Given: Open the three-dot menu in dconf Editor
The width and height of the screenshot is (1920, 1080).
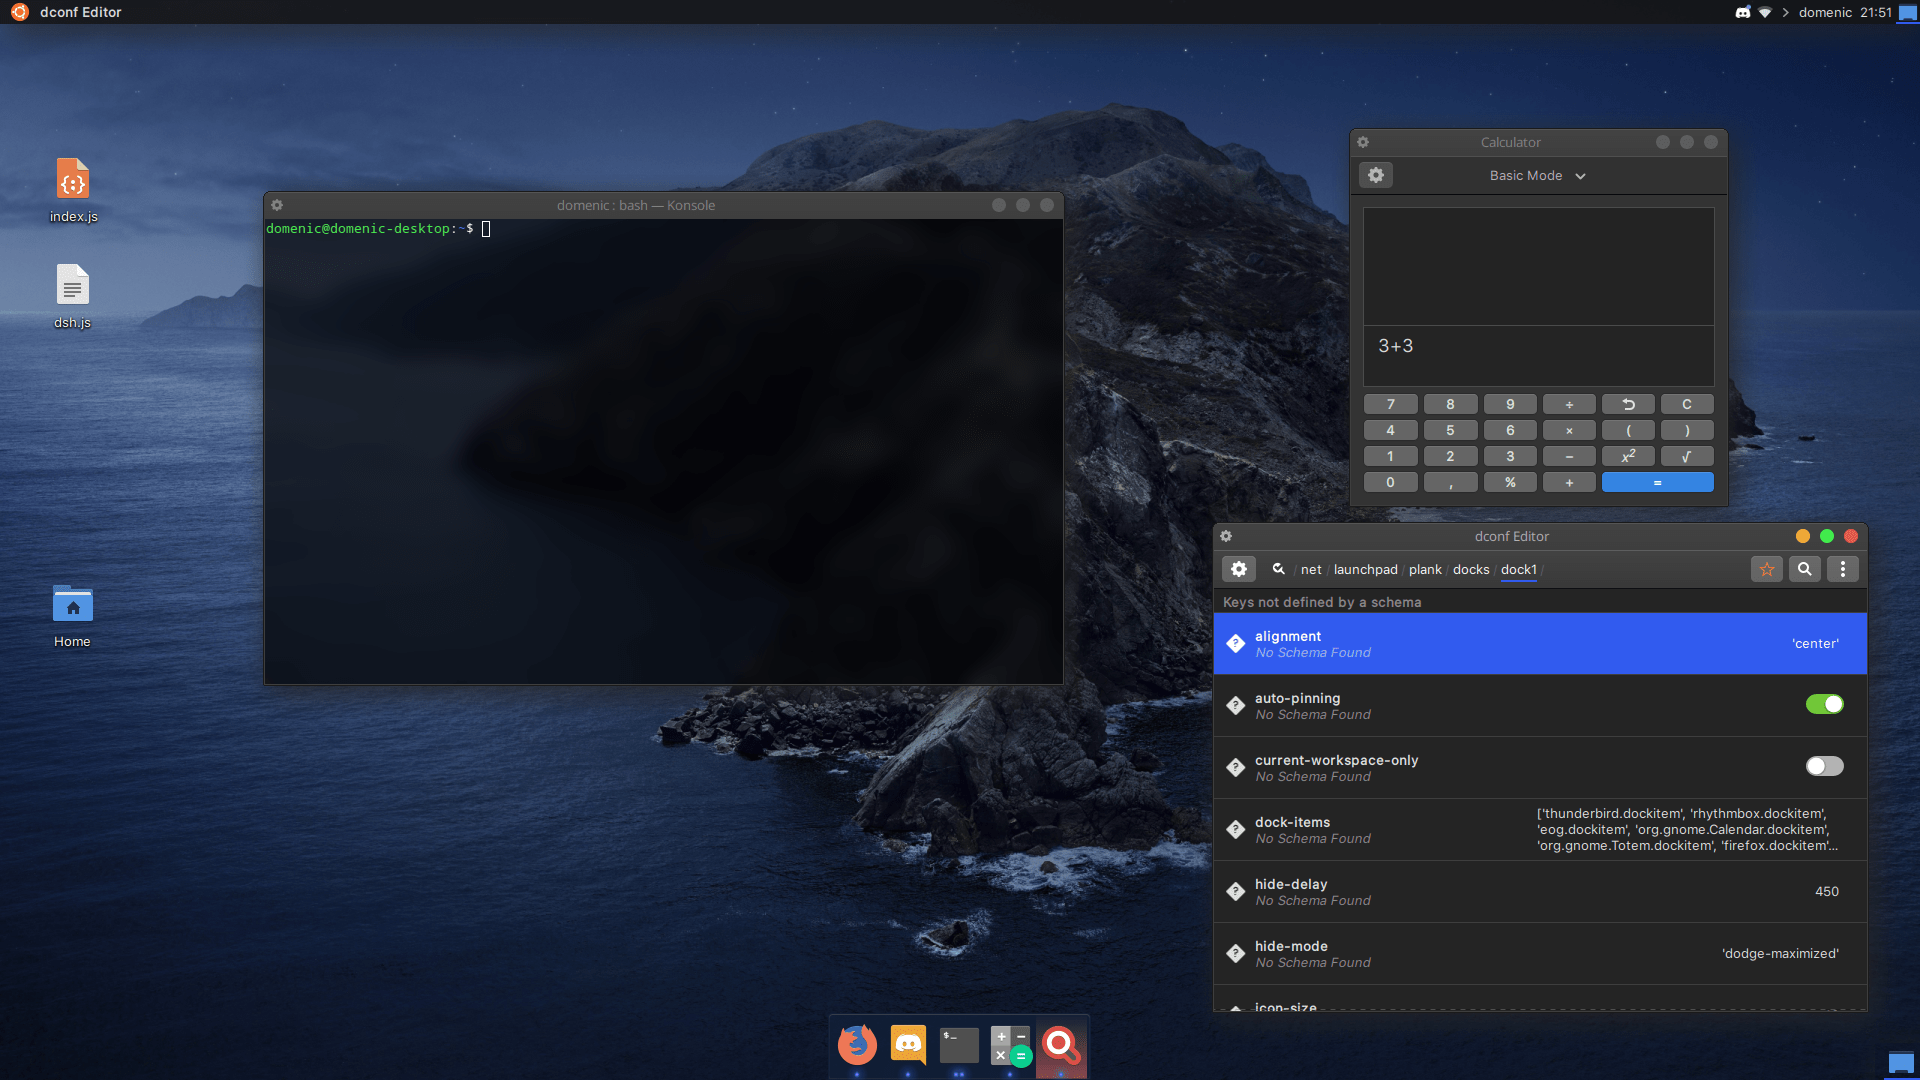Looking at the screenshot, I should [1843, 569].
